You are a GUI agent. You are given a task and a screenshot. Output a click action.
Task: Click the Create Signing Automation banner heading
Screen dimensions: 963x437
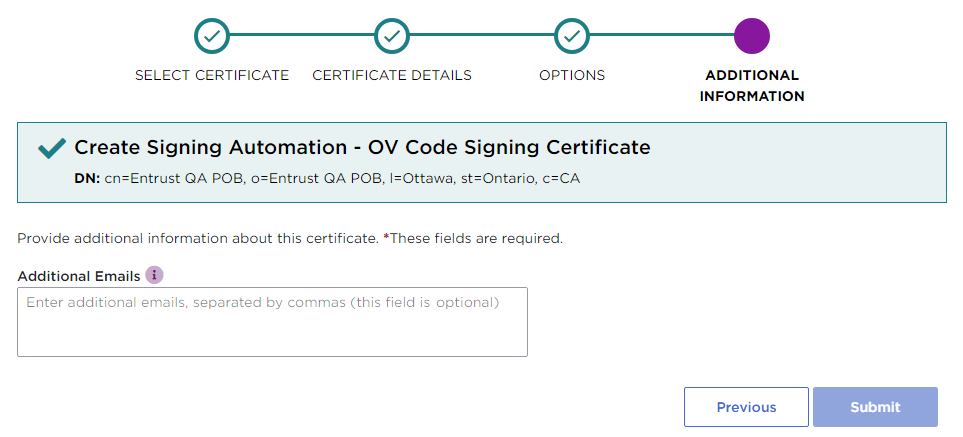click(362, 148)
